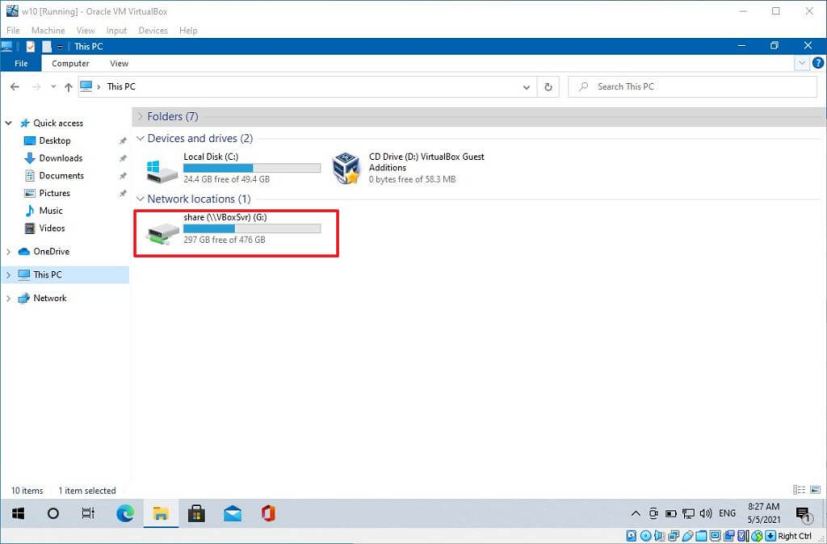Viewport: 827px width, 544px height.
Task: Open File Explorer help question mark
Action: tap(818, 63)
